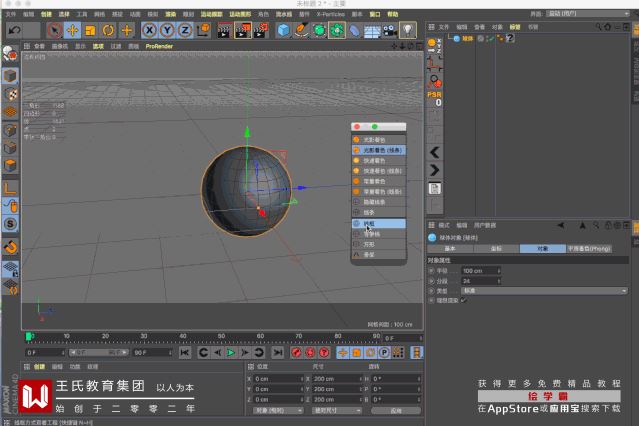The image size is (639, 426).
Task: Click the forward arrow in side palette
Action: pos(434,170)
